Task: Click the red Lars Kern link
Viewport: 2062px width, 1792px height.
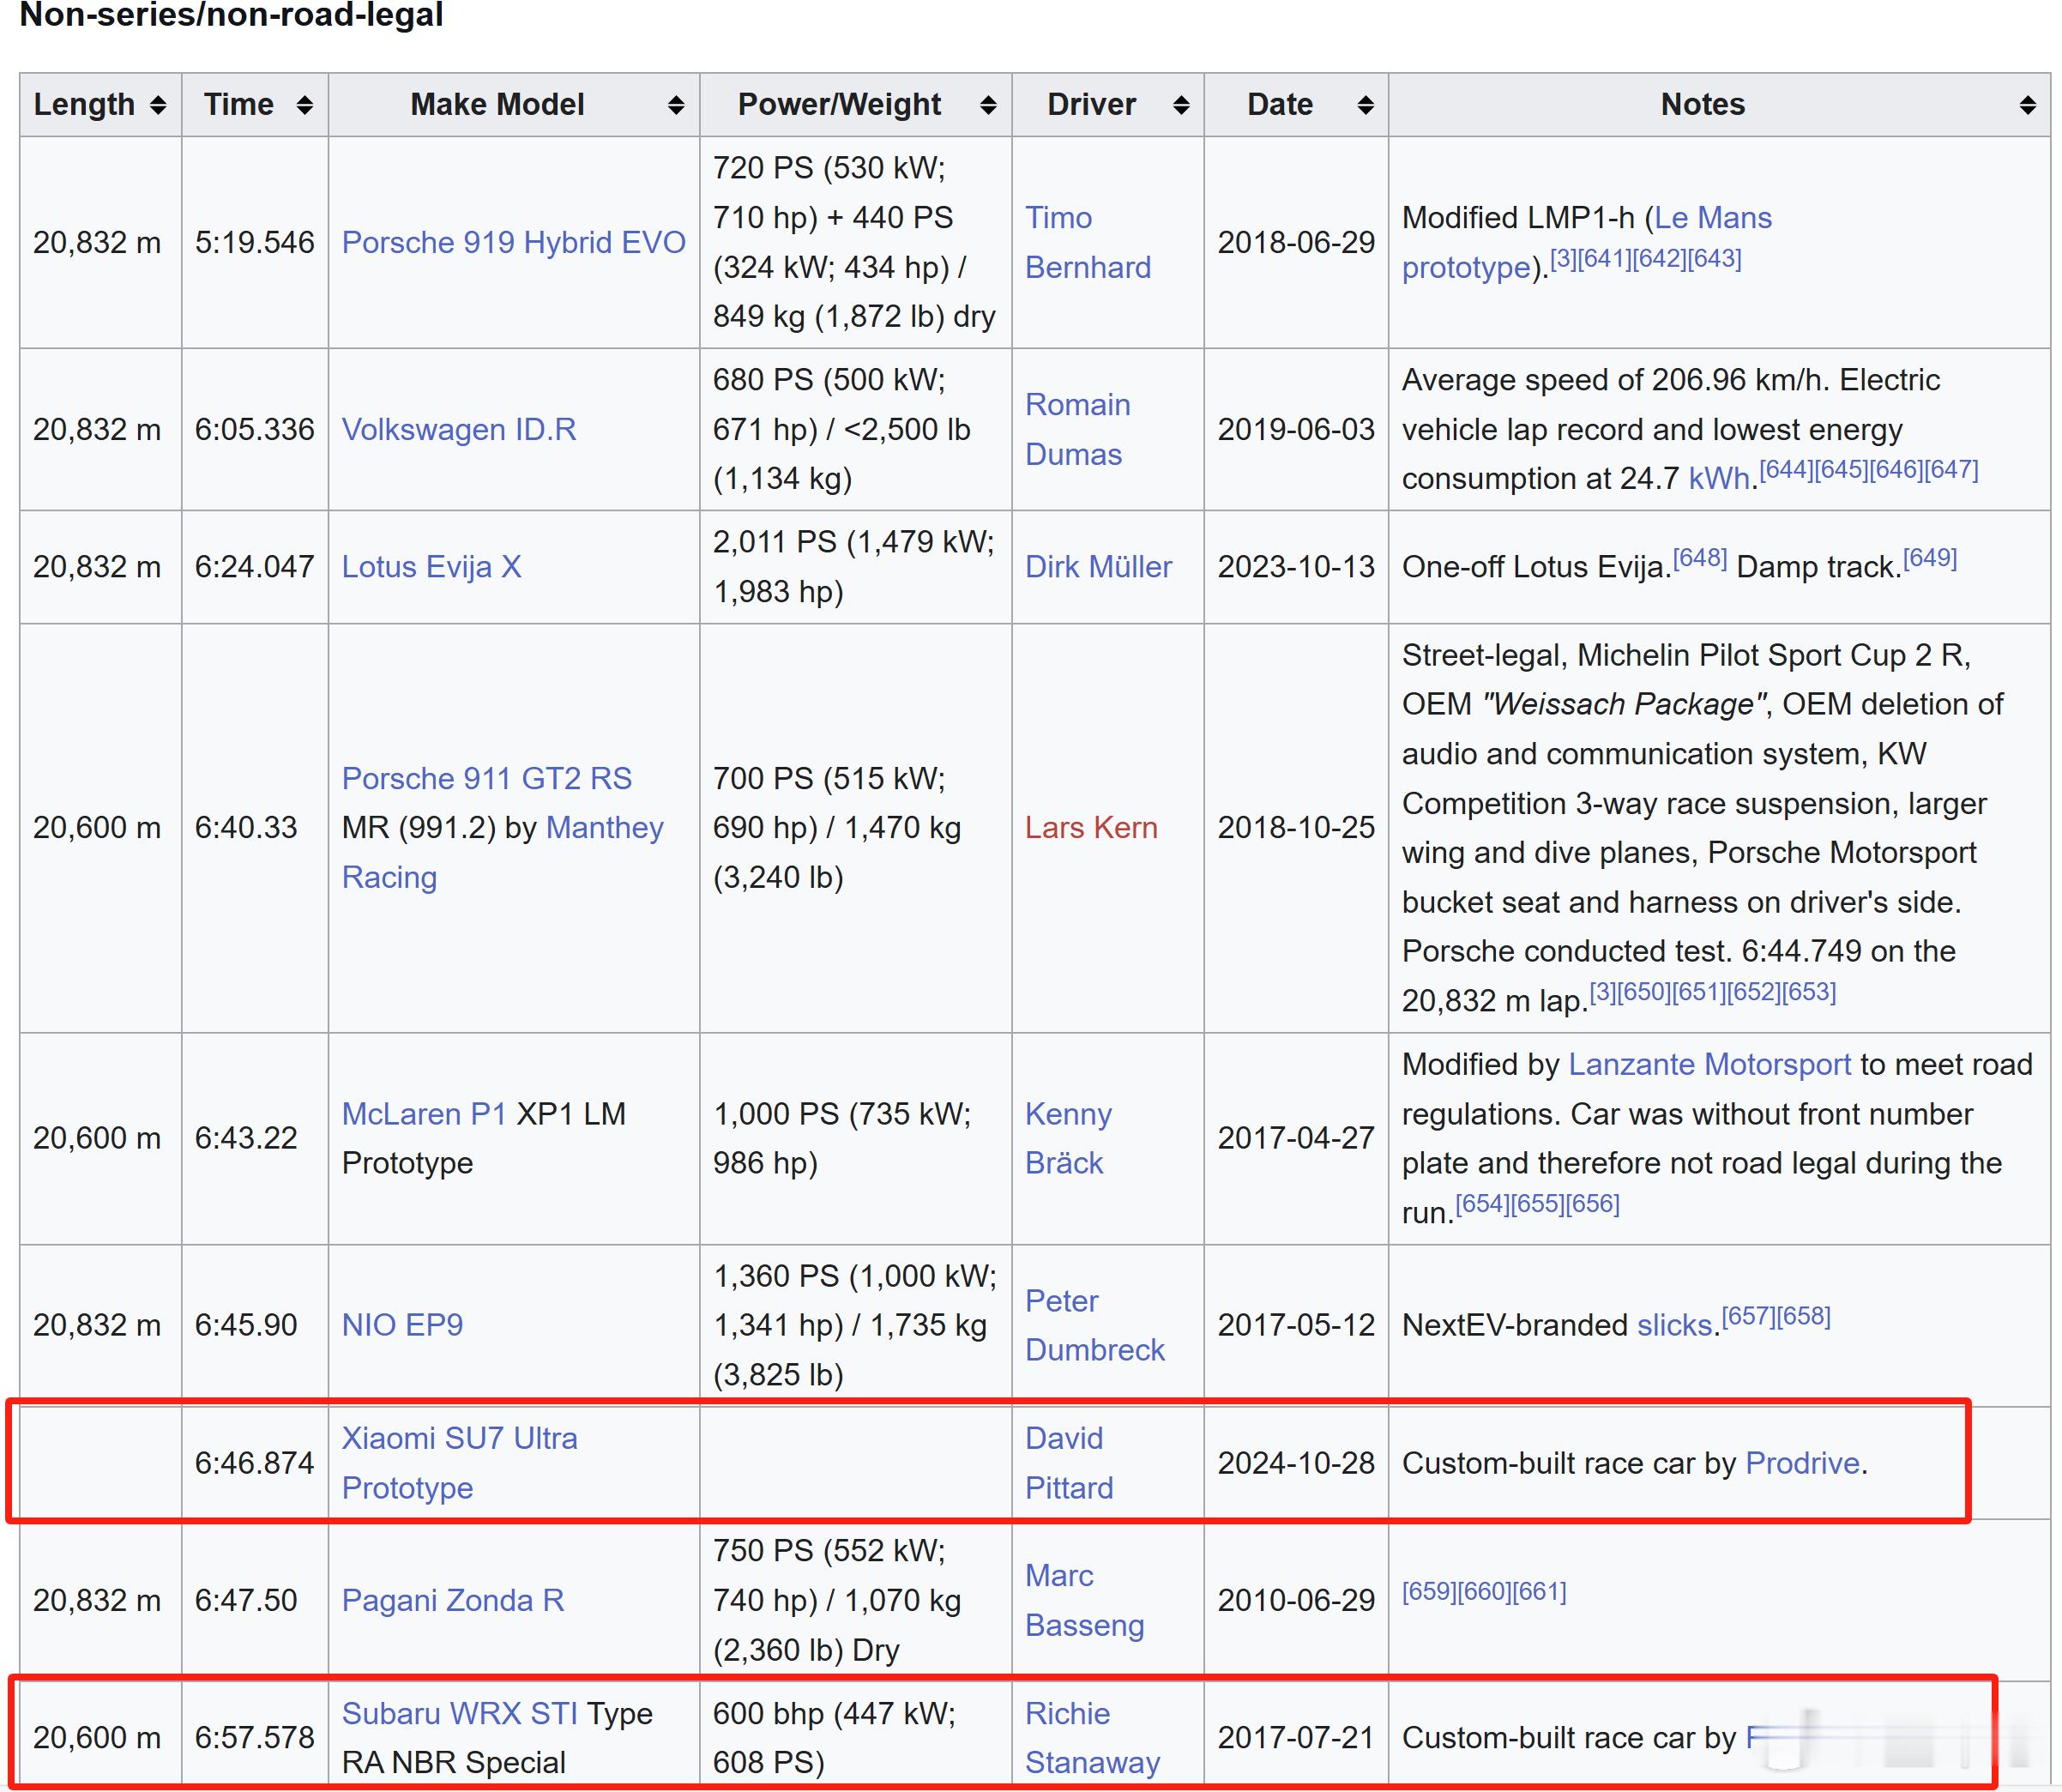Action: point(1091,828)
